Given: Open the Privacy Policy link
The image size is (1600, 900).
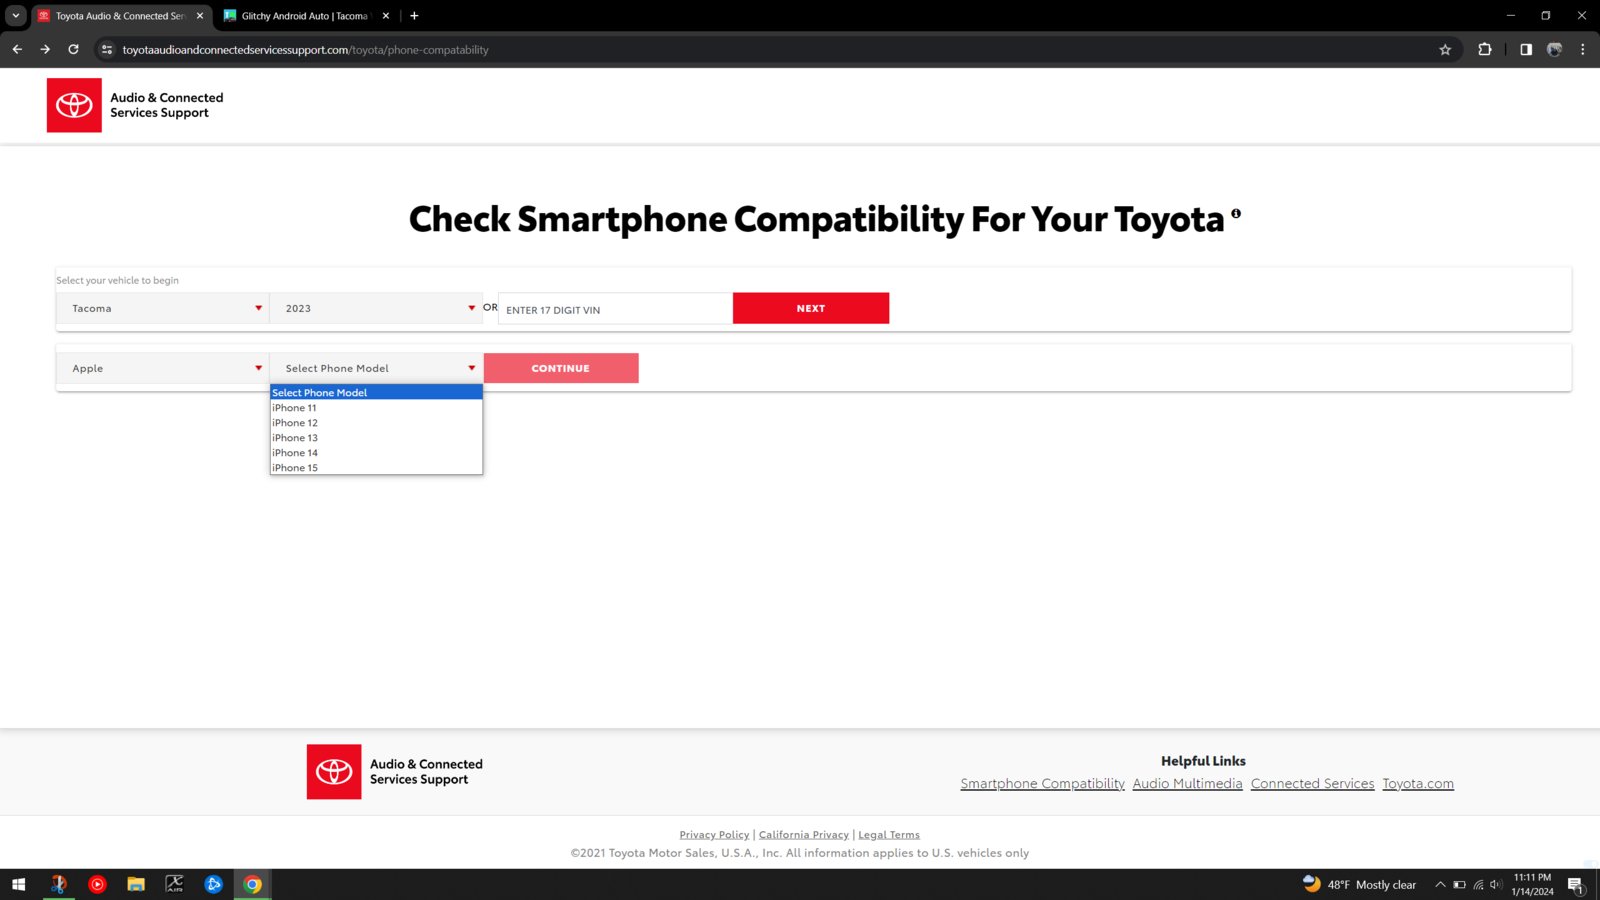Looking at the screenshot, I should point(714,835).
